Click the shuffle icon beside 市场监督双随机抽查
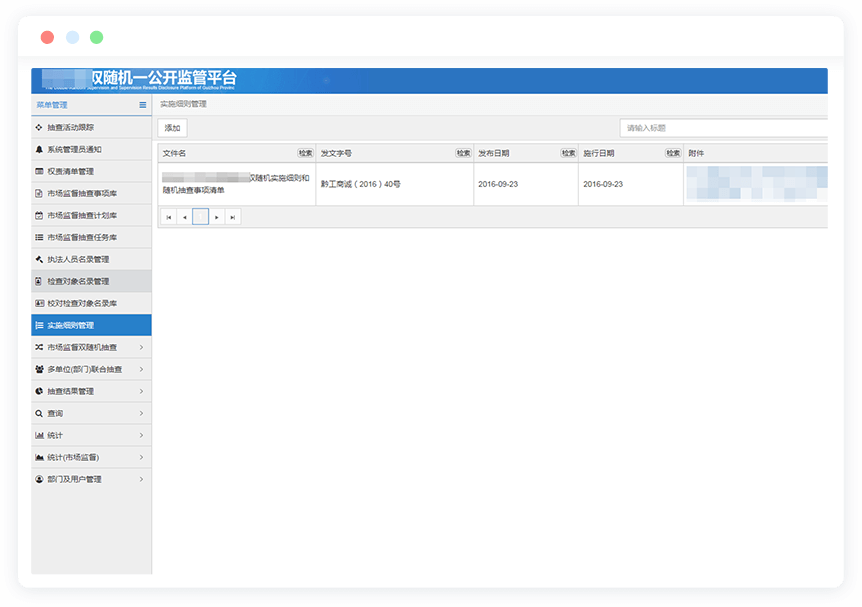The width and height of the screenshot is (862, 607). [39, 347]
